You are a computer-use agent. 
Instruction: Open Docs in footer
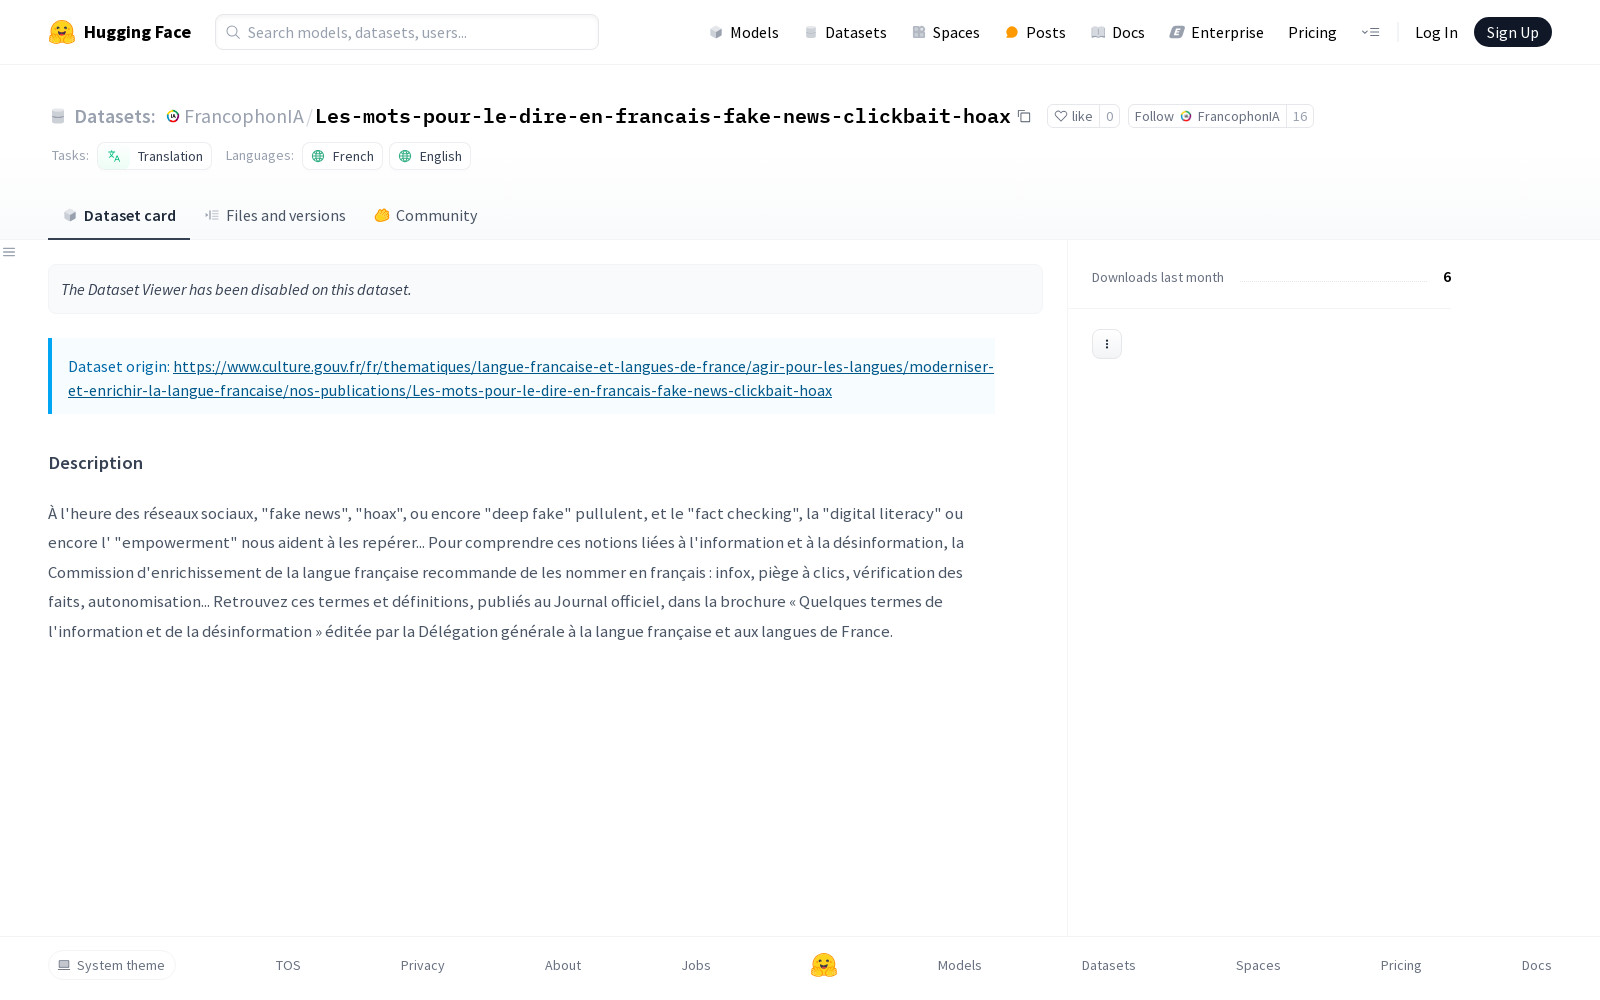coord(1536,965)
